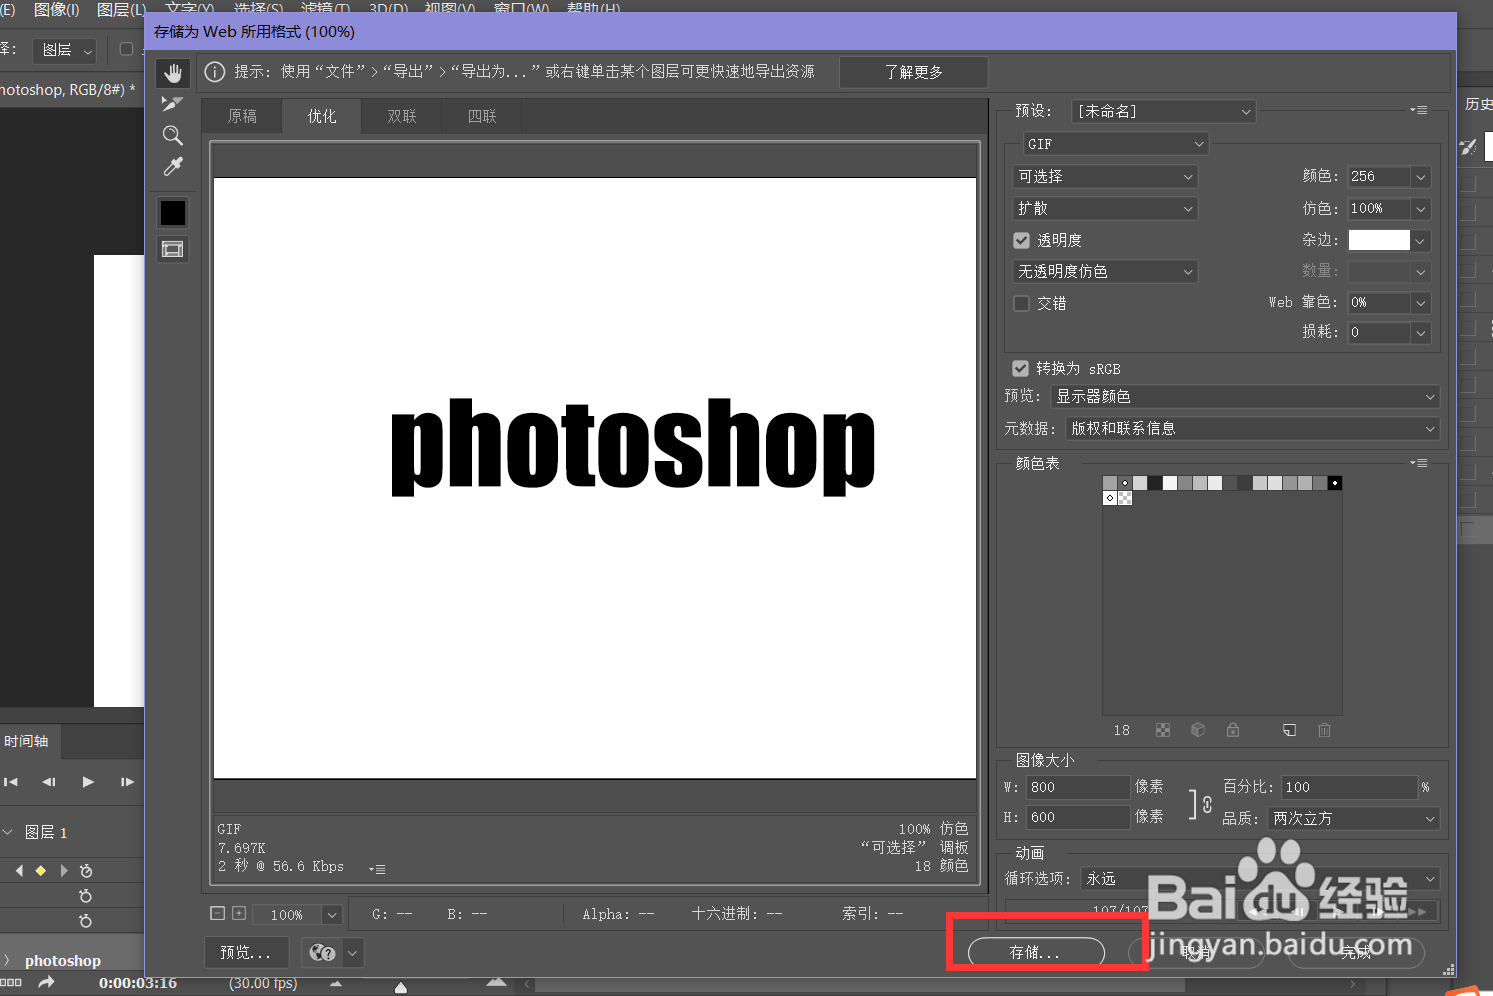Click the render video arrow icon in timeline
The width and height of the screenshot is (1493, 996).
pos(46,983)
